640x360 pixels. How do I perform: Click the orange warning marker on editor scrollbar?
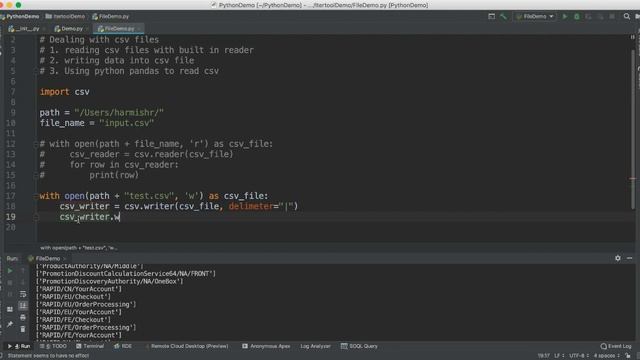[x=633, y=178]
